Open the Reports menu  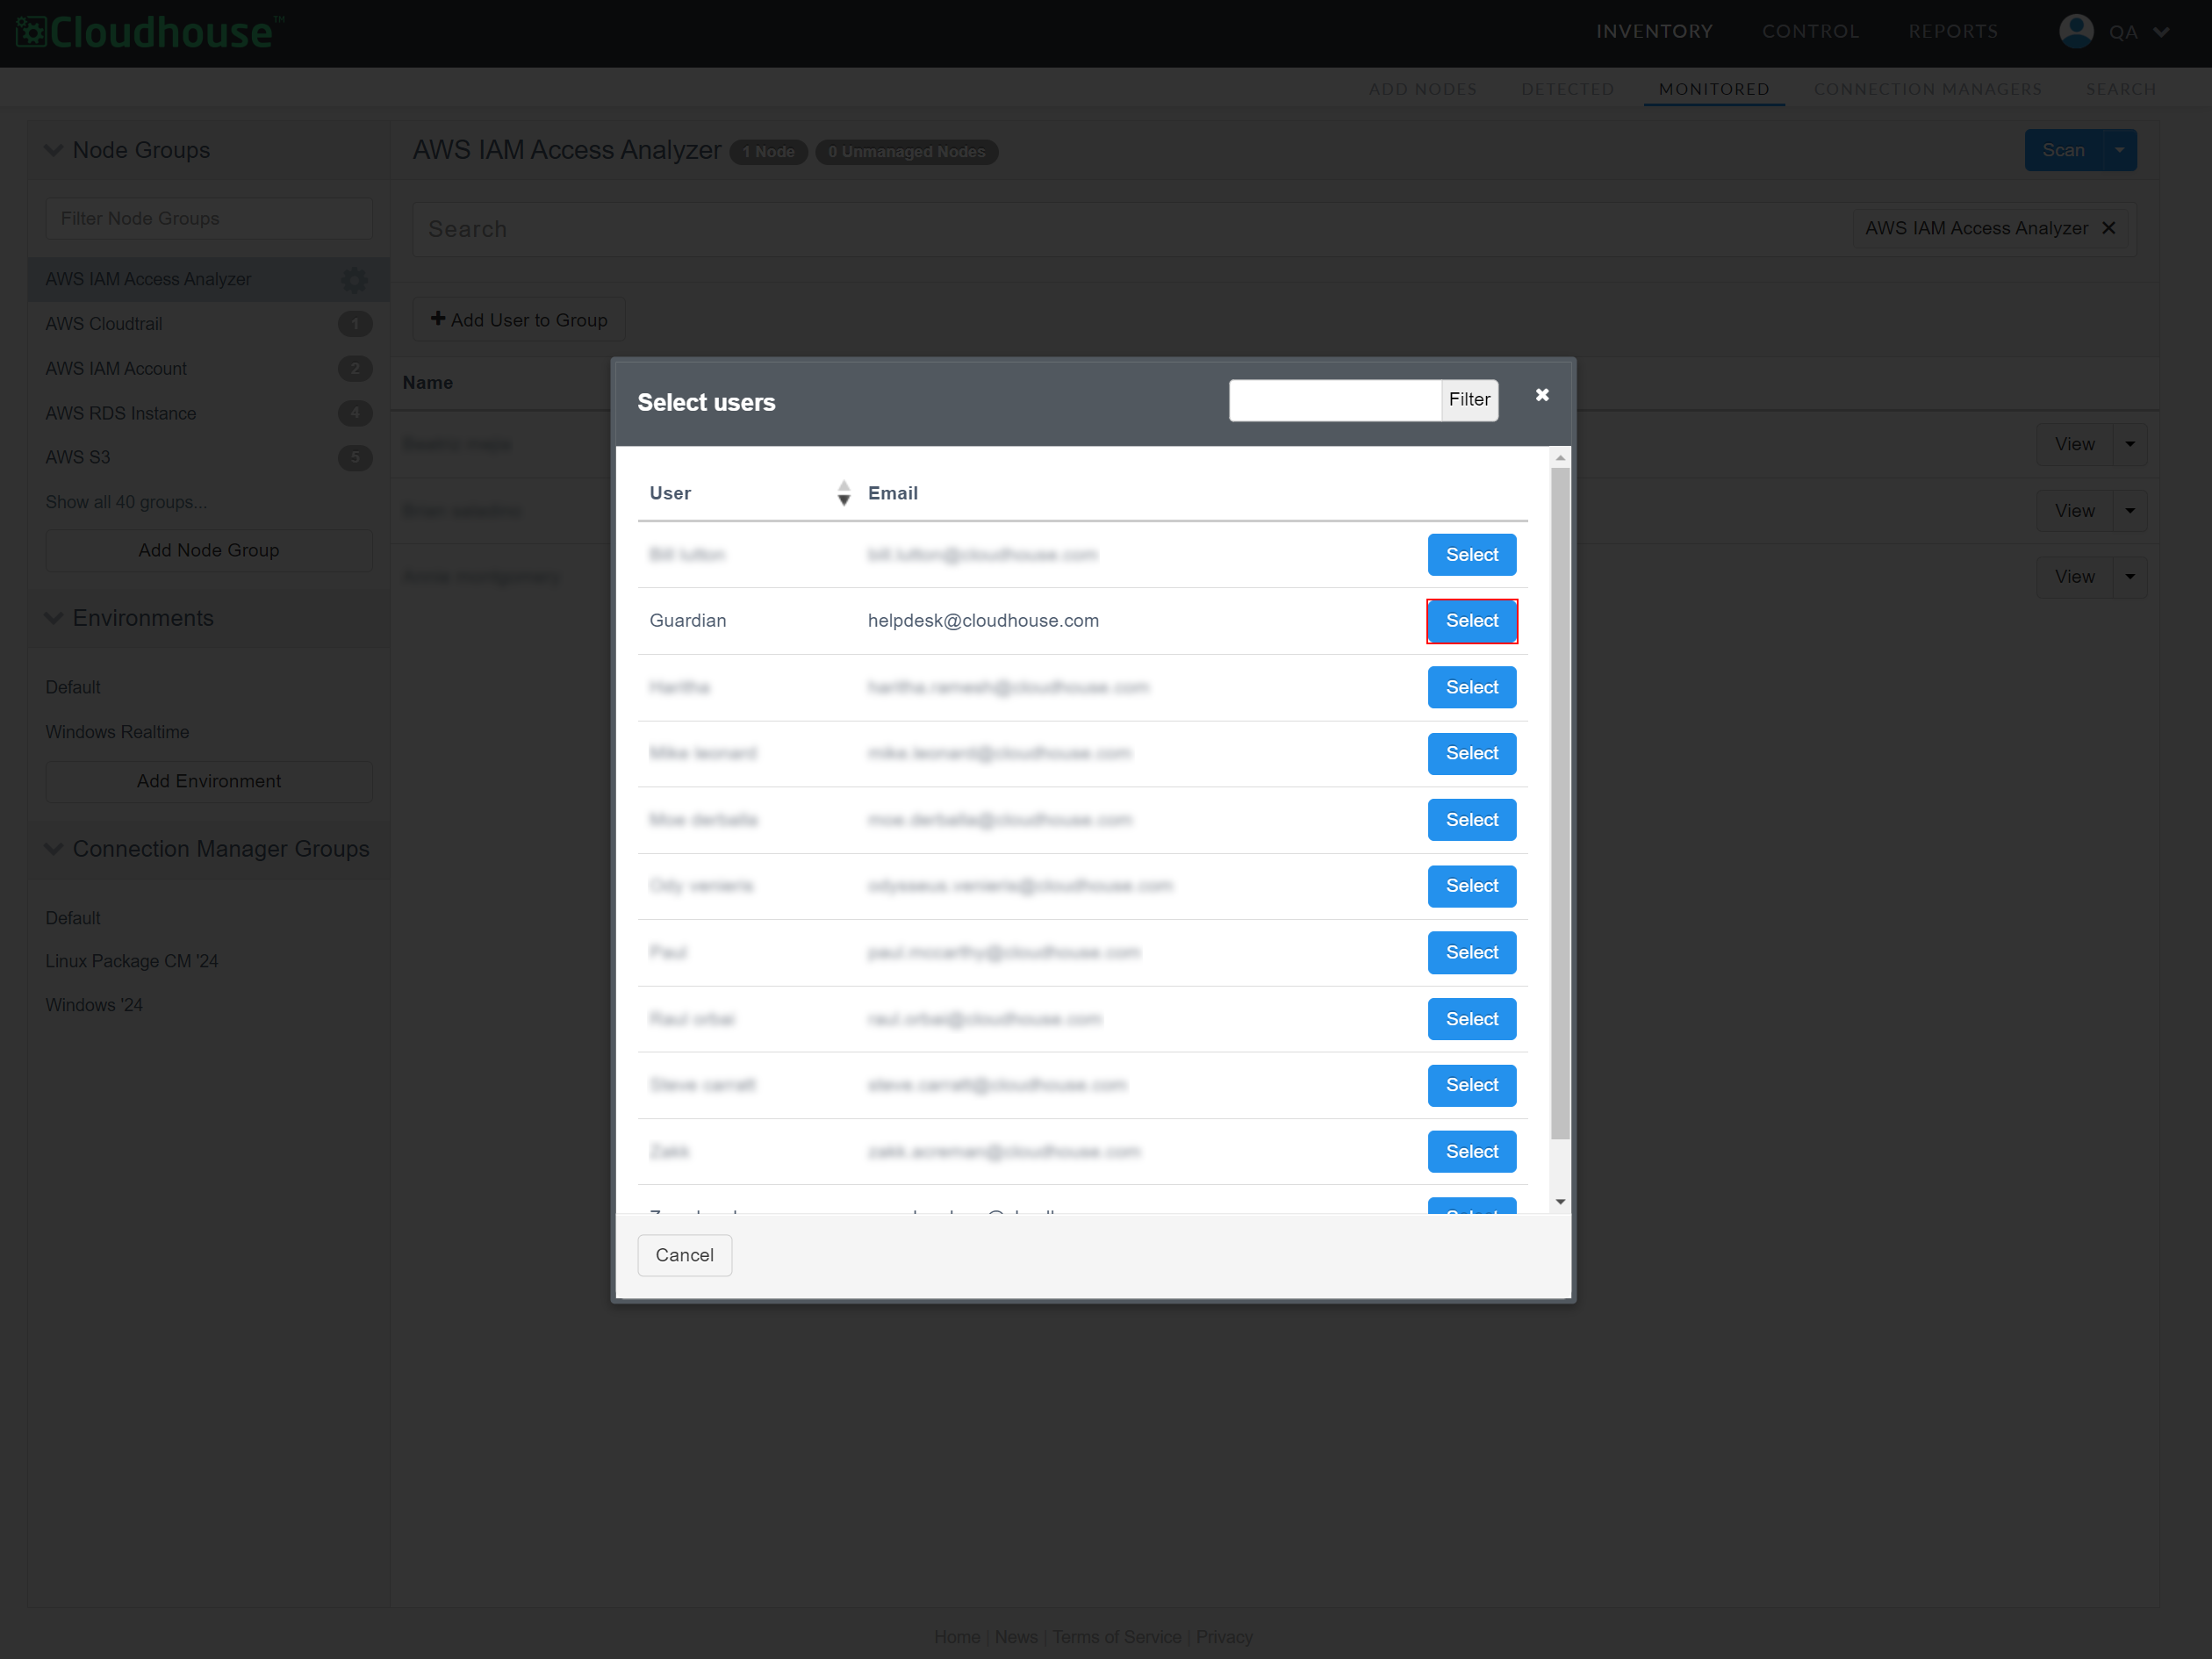pyautogui.click(x=1953, y=31)
